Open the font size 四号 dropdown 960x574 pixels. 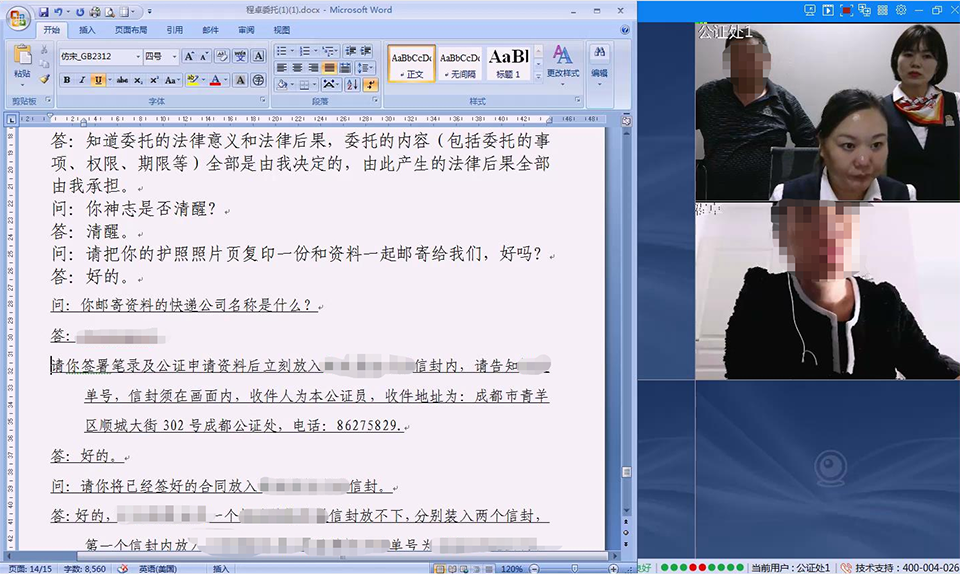pos(174,56)
